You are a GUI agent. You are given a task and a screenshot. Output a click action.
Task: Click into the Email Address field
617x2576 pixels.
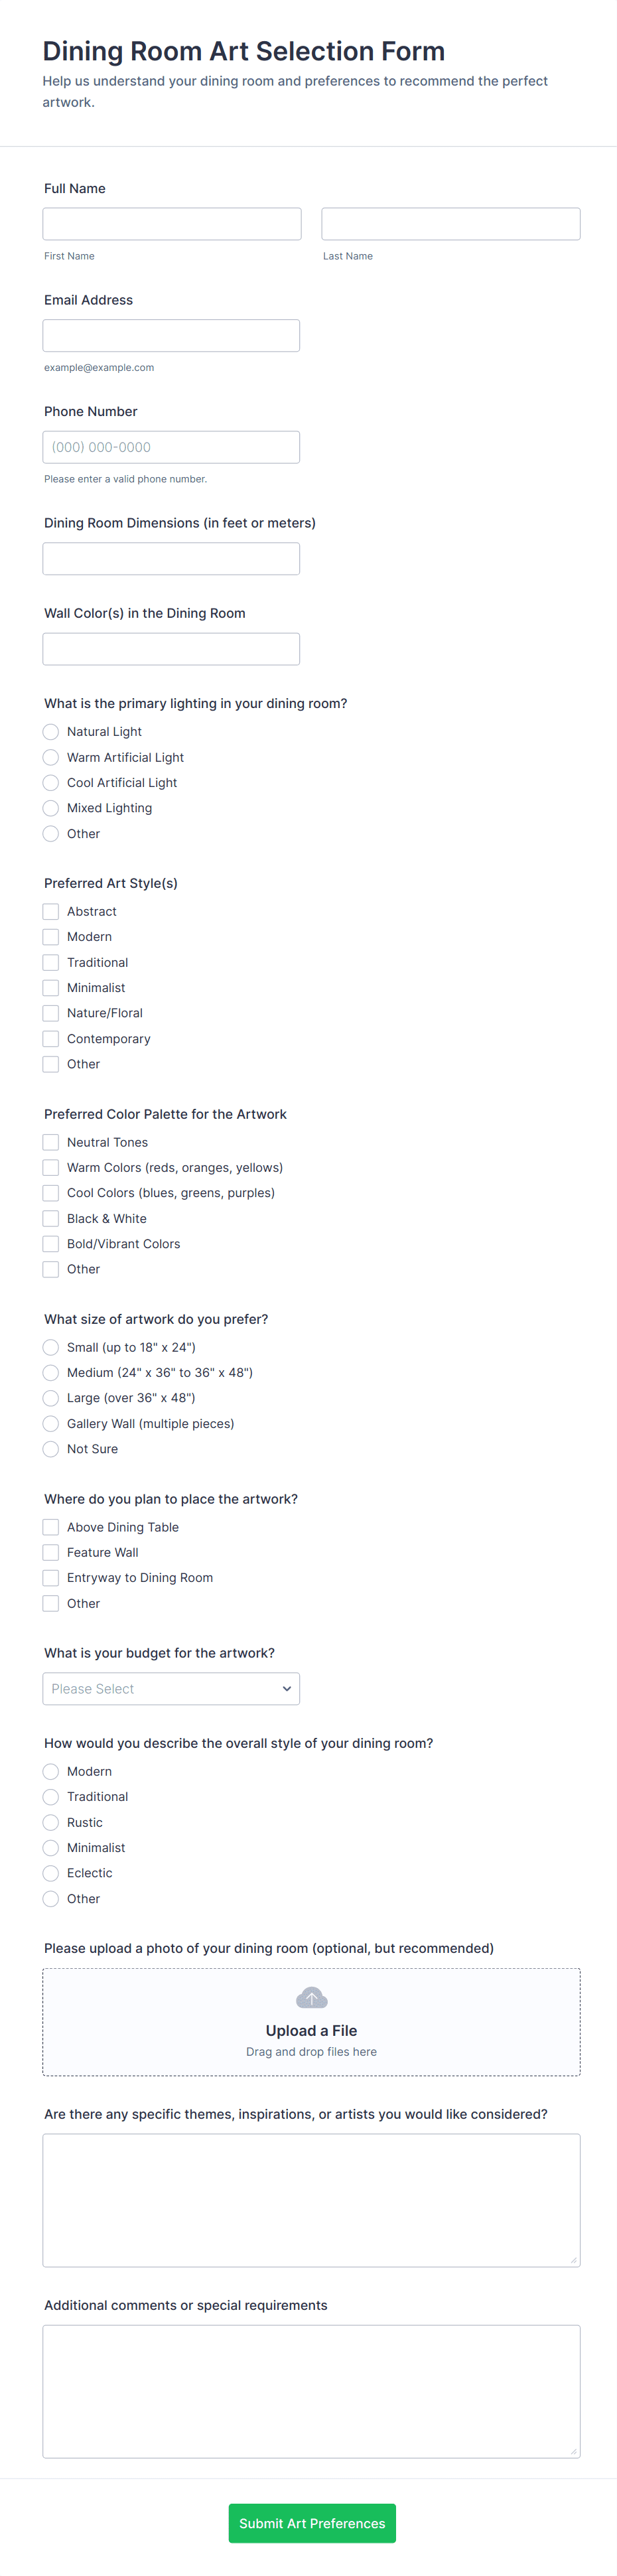[x=171, y=335]
